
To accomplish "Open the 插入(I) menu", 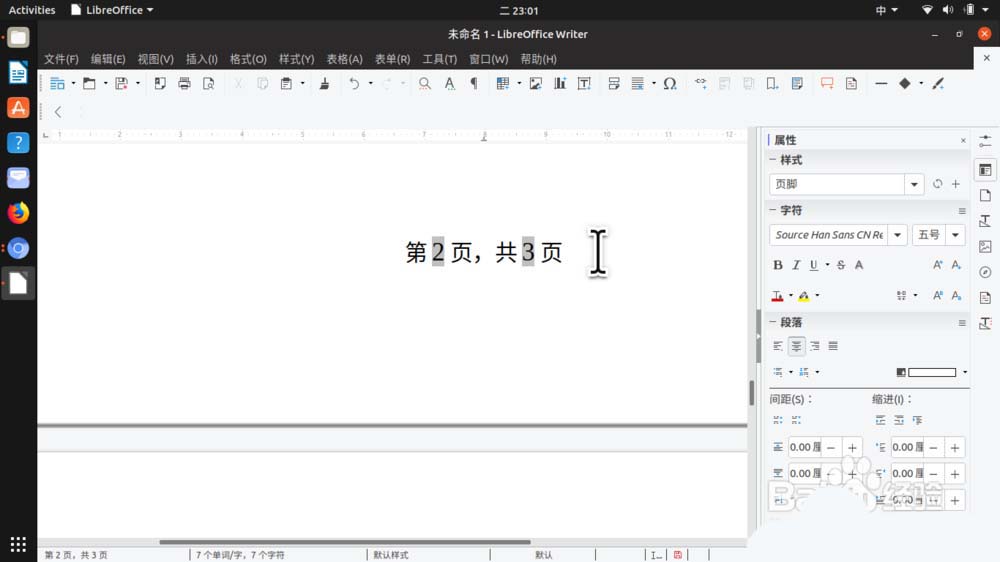I will click(201, 59).
